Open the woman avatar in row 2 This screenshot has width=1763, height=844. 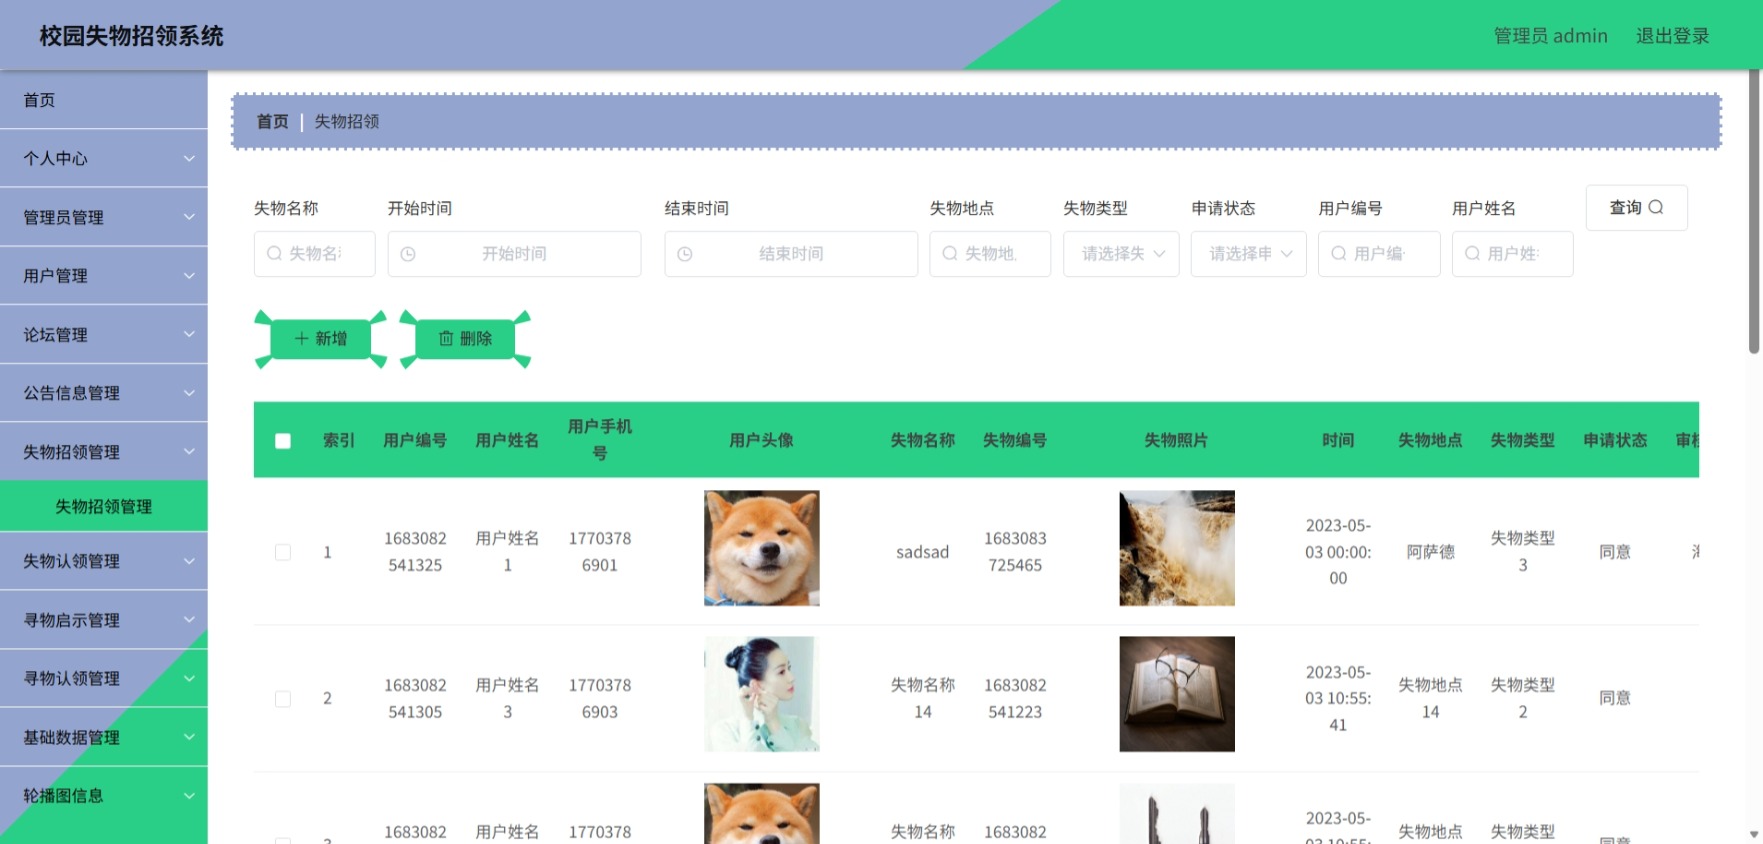point(762,694)
